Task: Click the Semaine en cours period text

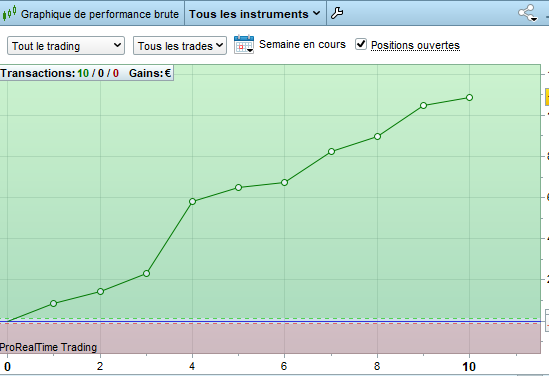Action: (302, 44)
